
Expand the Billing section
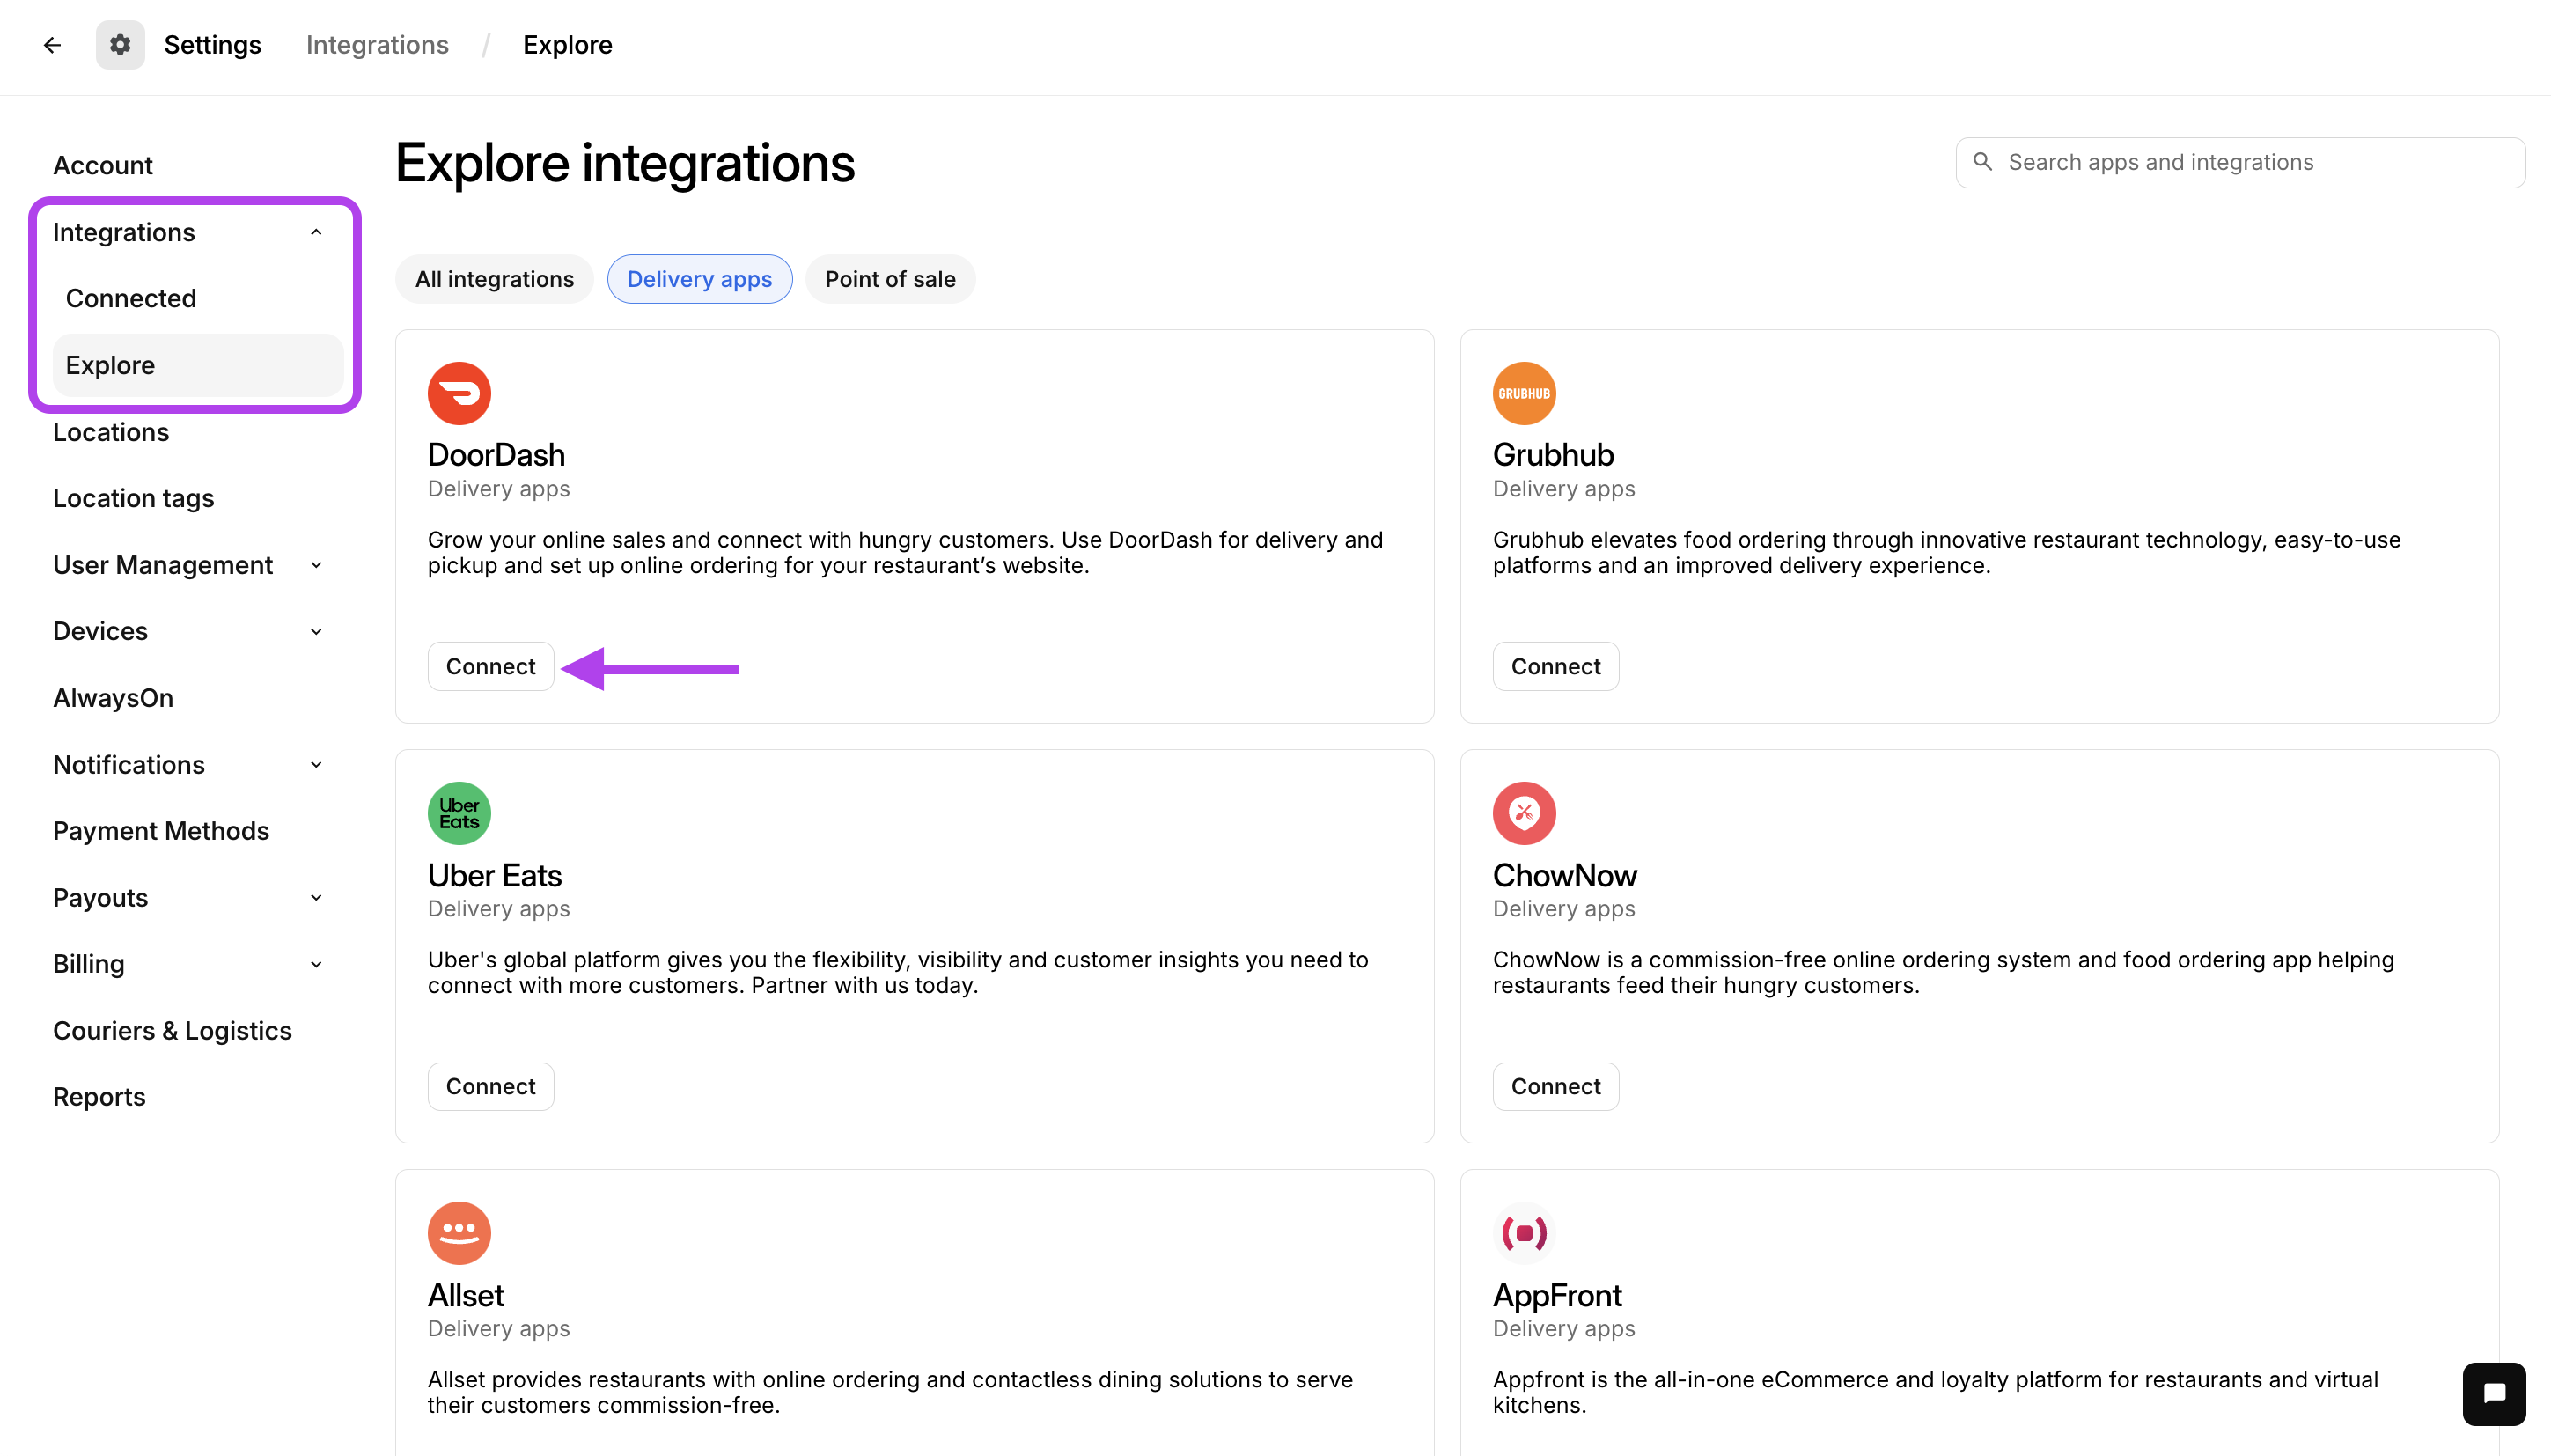click(316, 964)
